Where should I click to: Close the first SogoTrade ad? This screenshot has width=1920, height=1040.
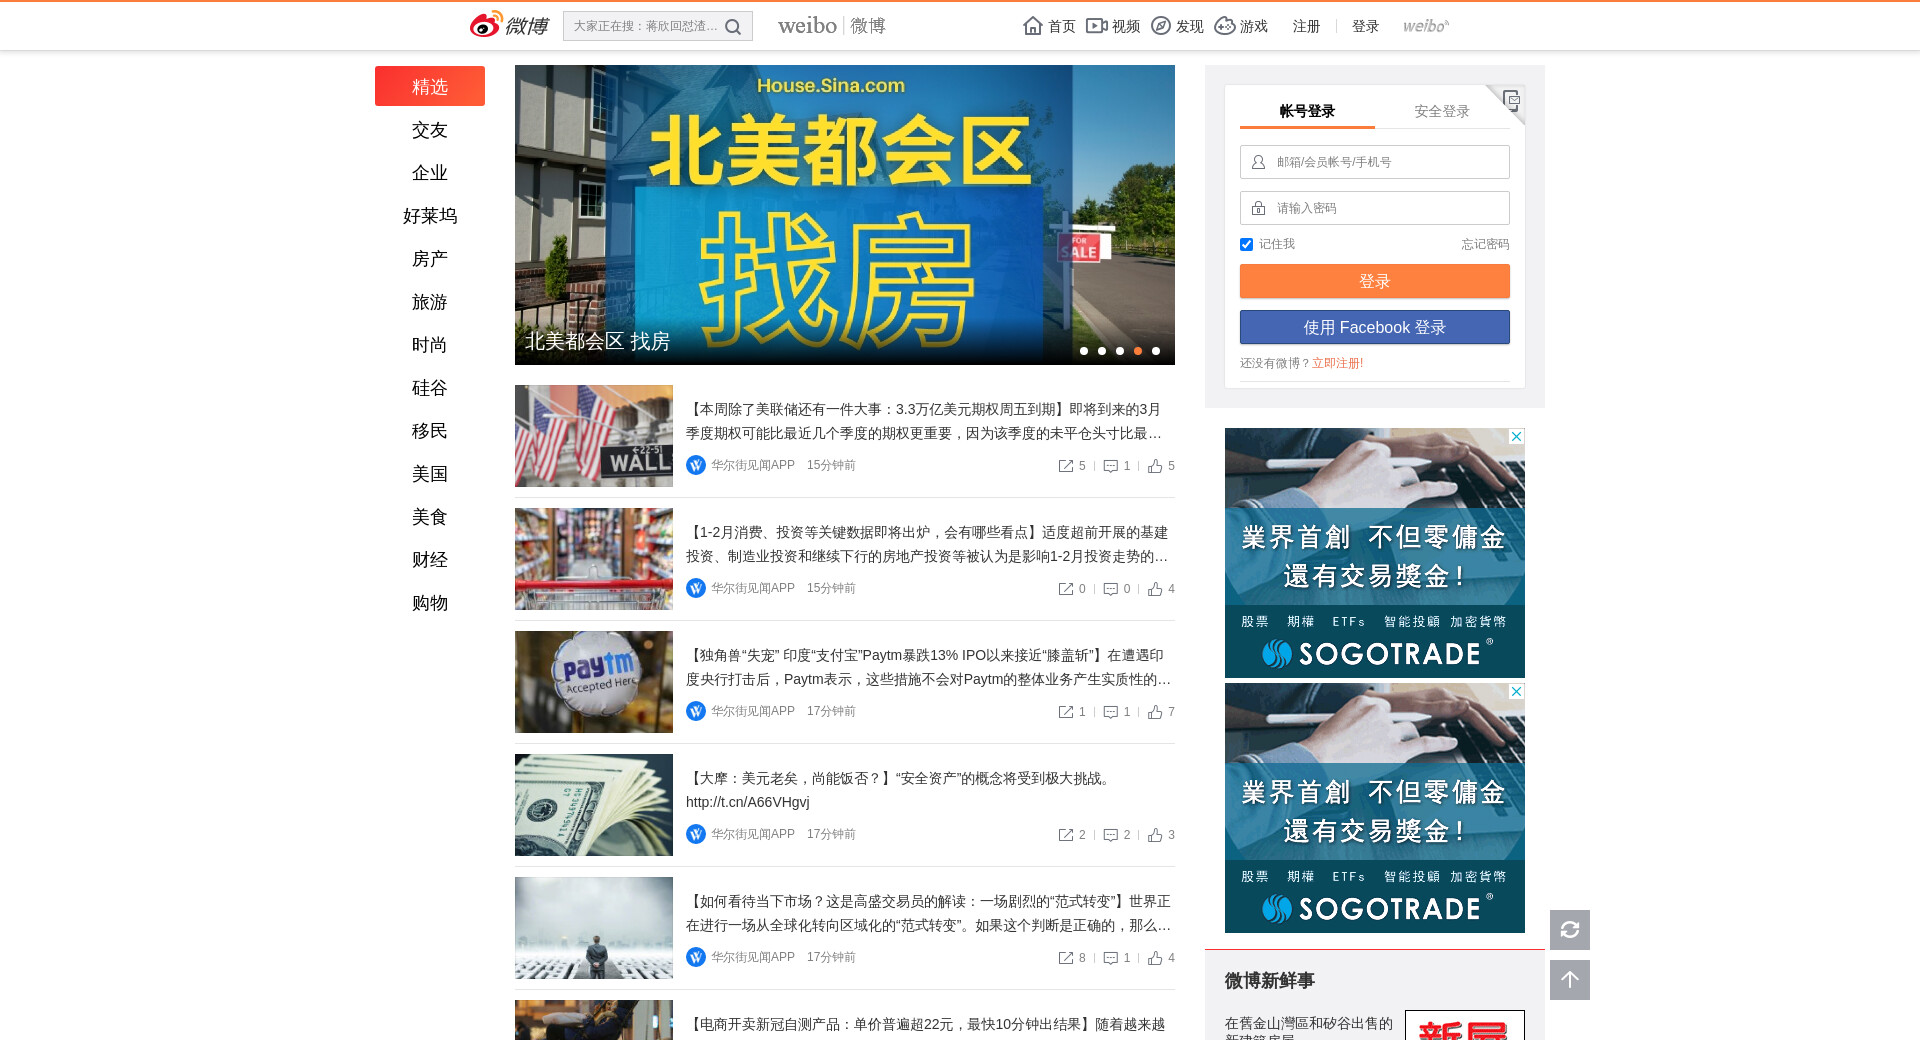[x=1516, y=437]
